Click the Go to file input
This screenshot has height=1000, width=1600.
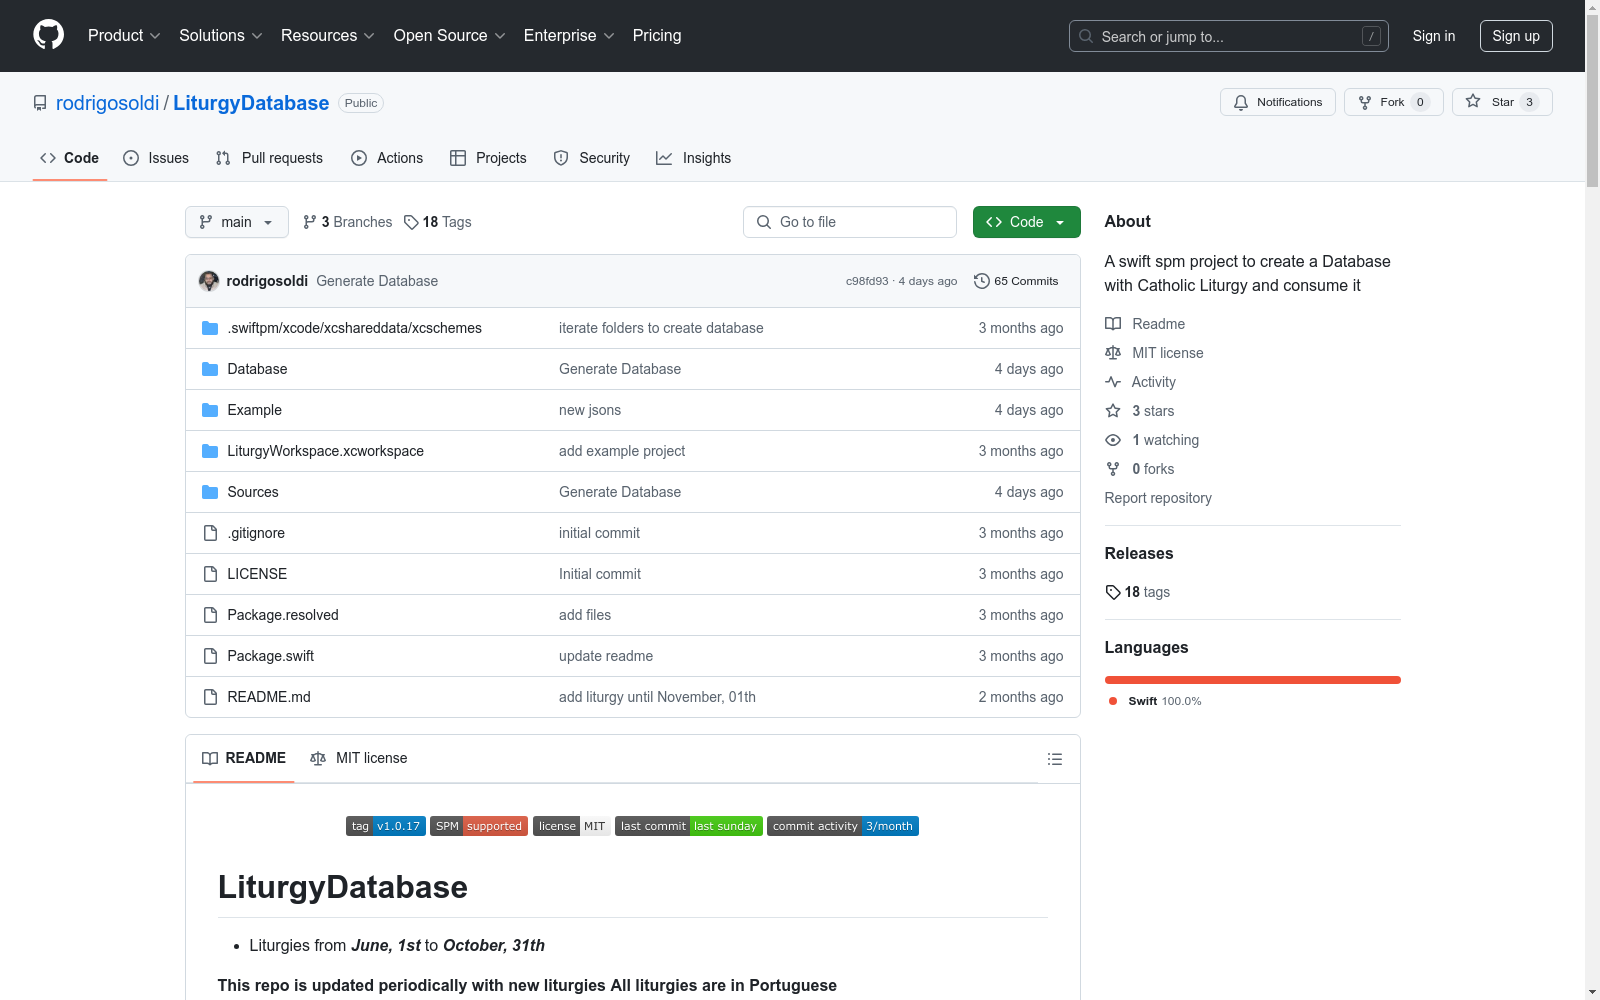coord(850,222)
